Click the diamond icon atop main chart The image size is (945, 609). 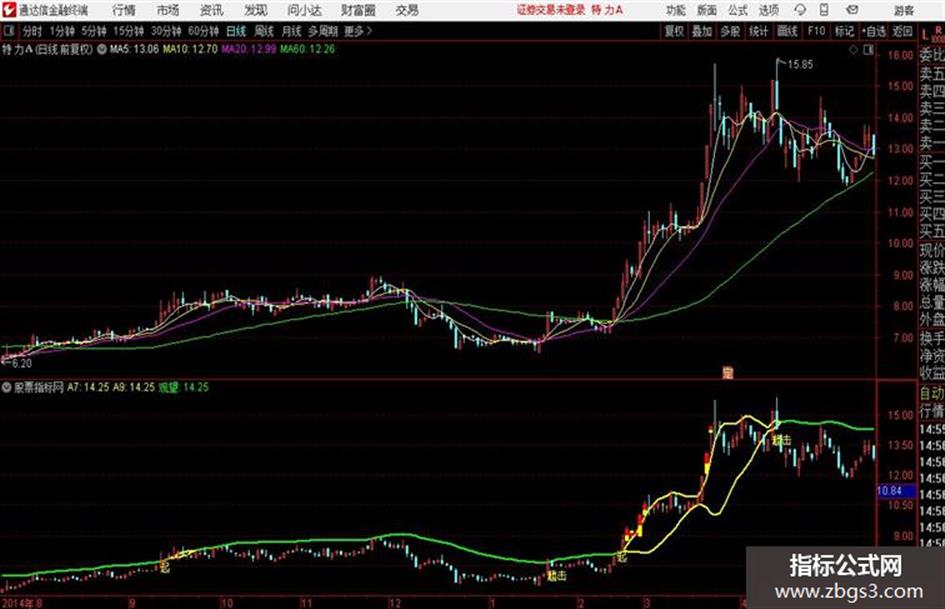853,51
